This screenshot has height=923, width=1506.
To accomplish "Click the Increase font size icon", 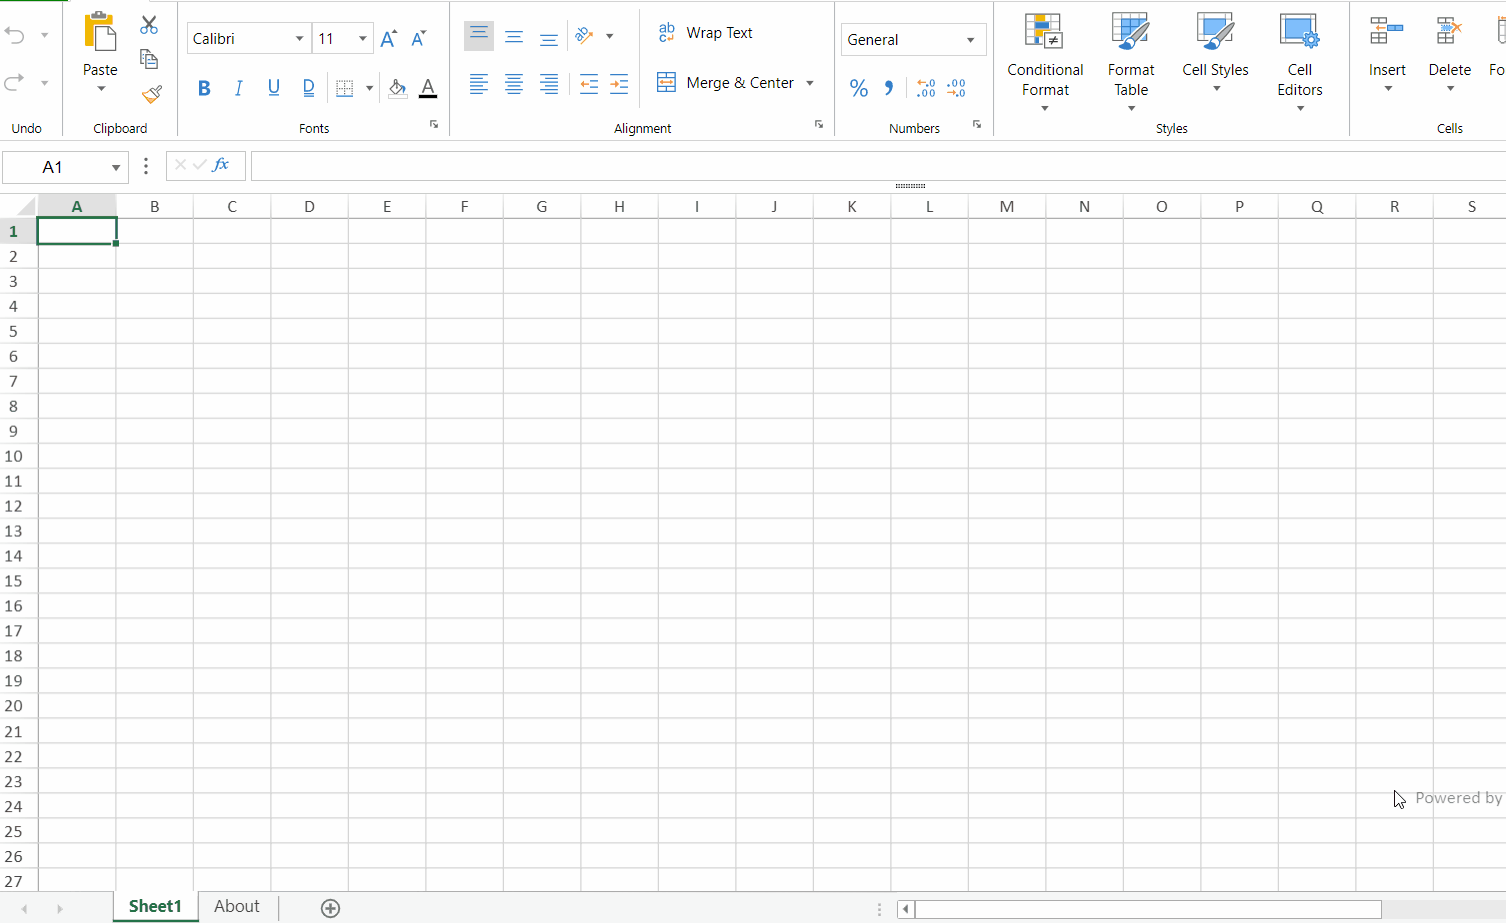I will (x=389, y=39).
